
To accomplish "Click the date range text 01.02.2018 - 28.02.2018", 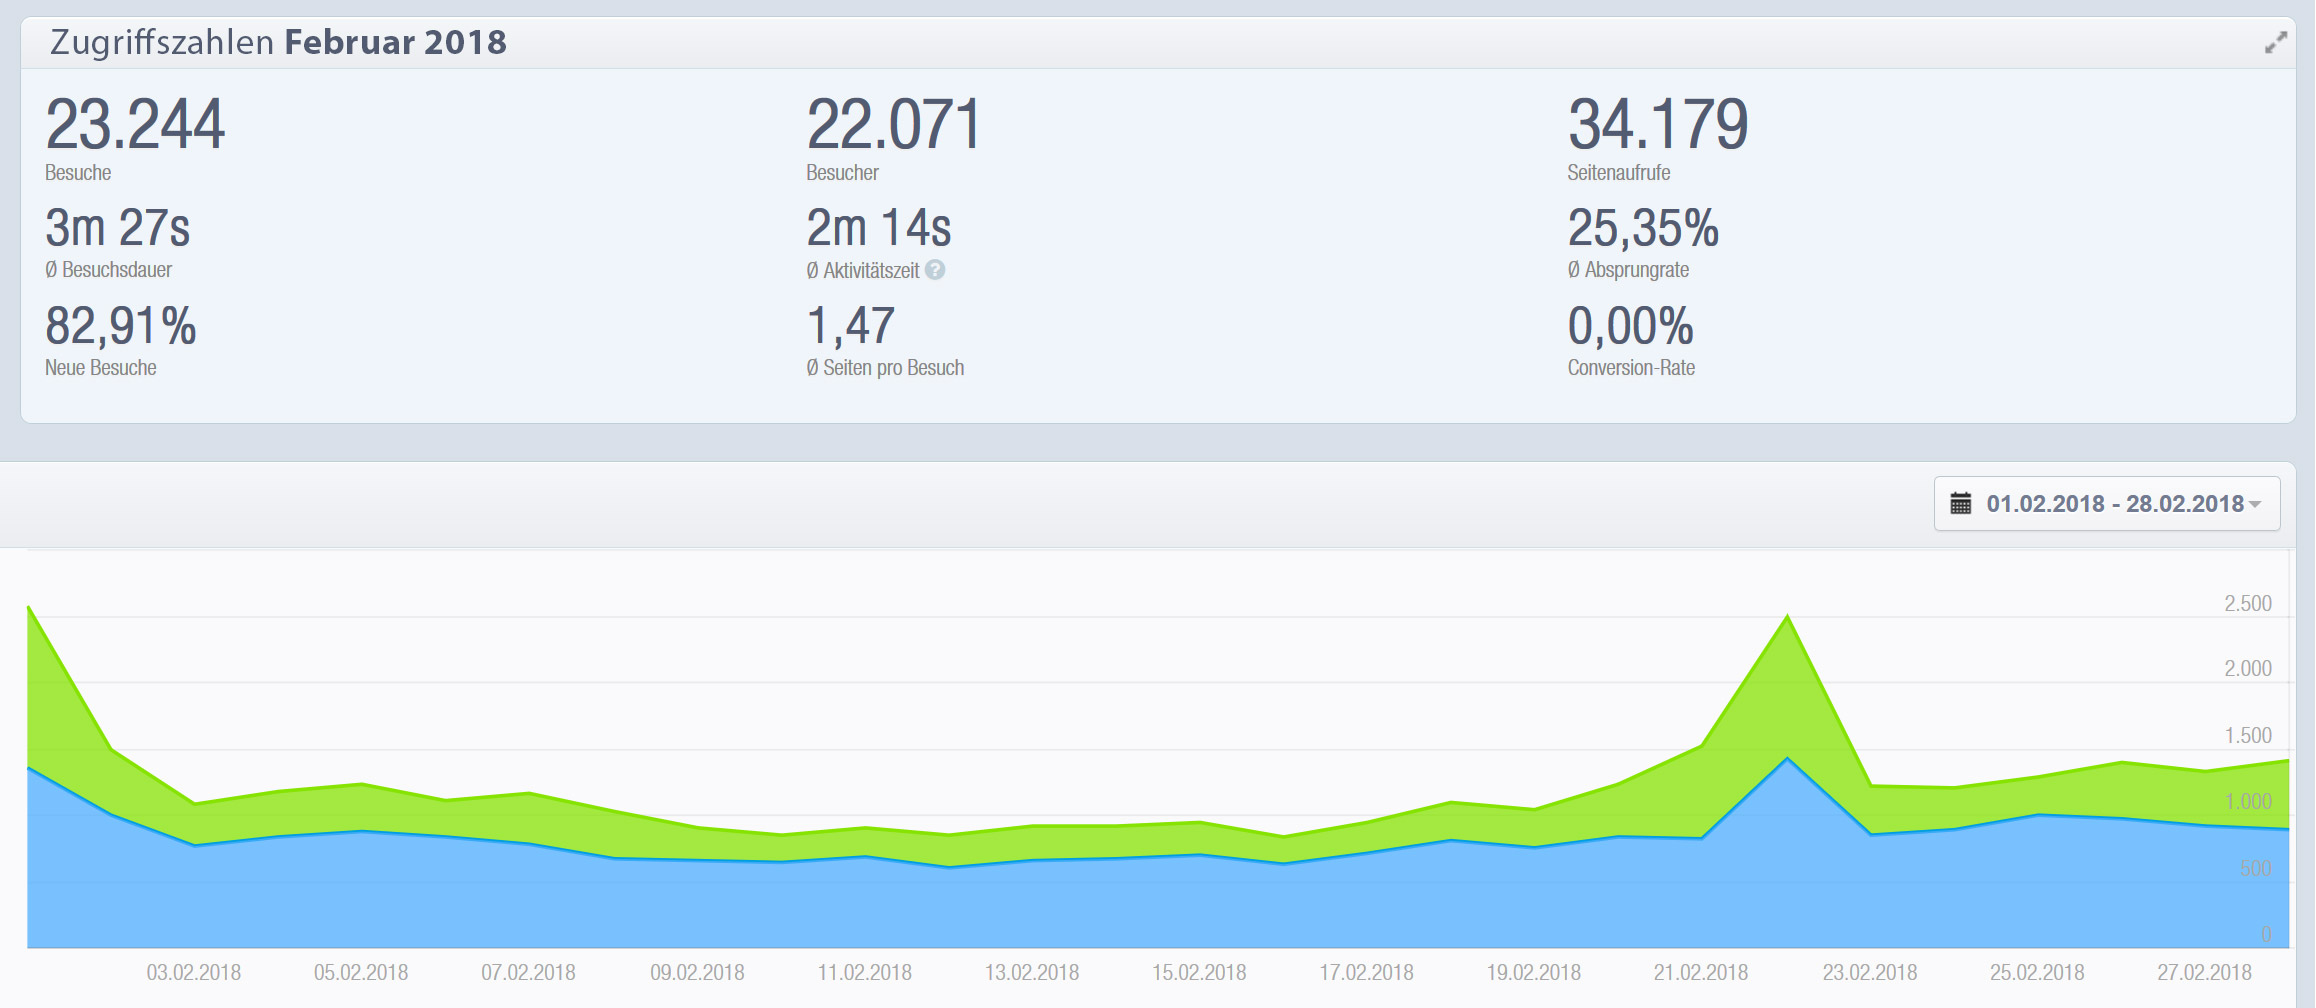I will click(x=2114, y=503).
